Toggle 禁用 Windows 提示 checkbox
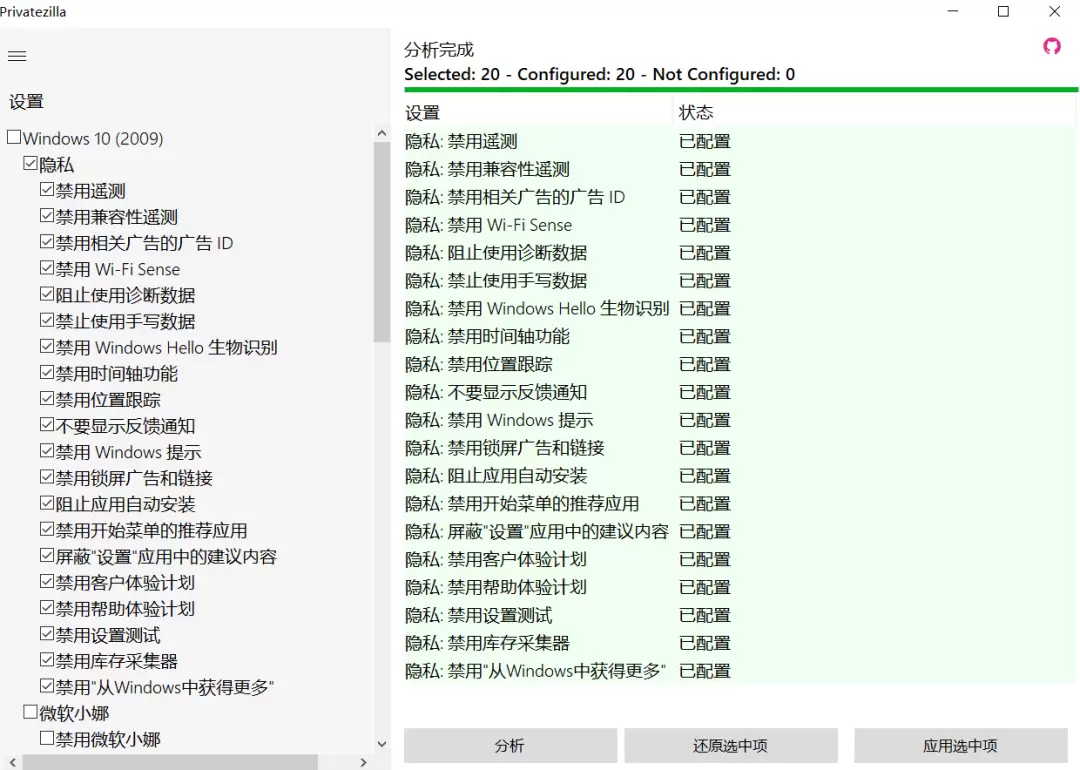Viewport: 1080px width, 770px height. tap(47, 451)
